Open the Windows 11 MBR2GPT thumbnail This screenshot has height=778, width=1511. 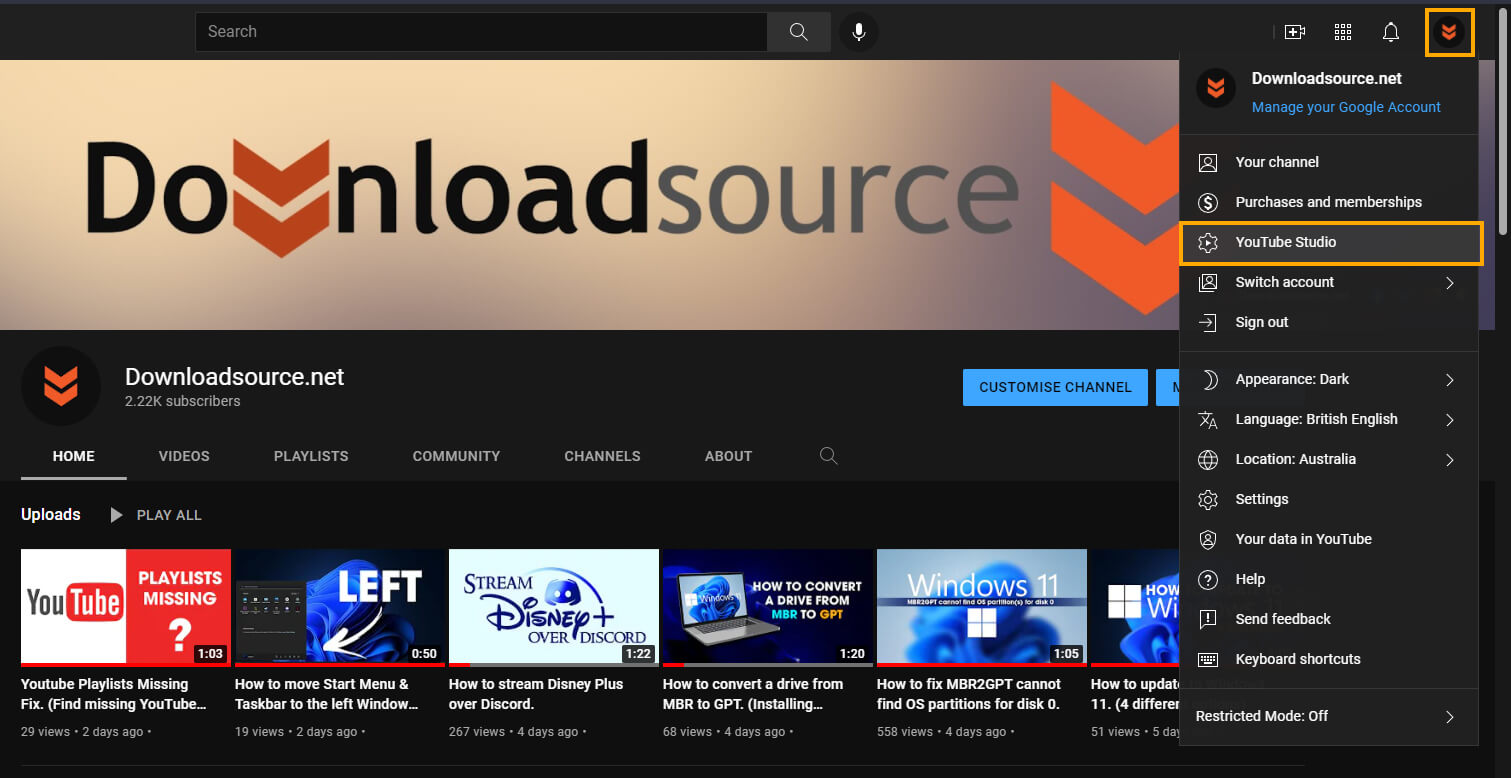[982, 607]
